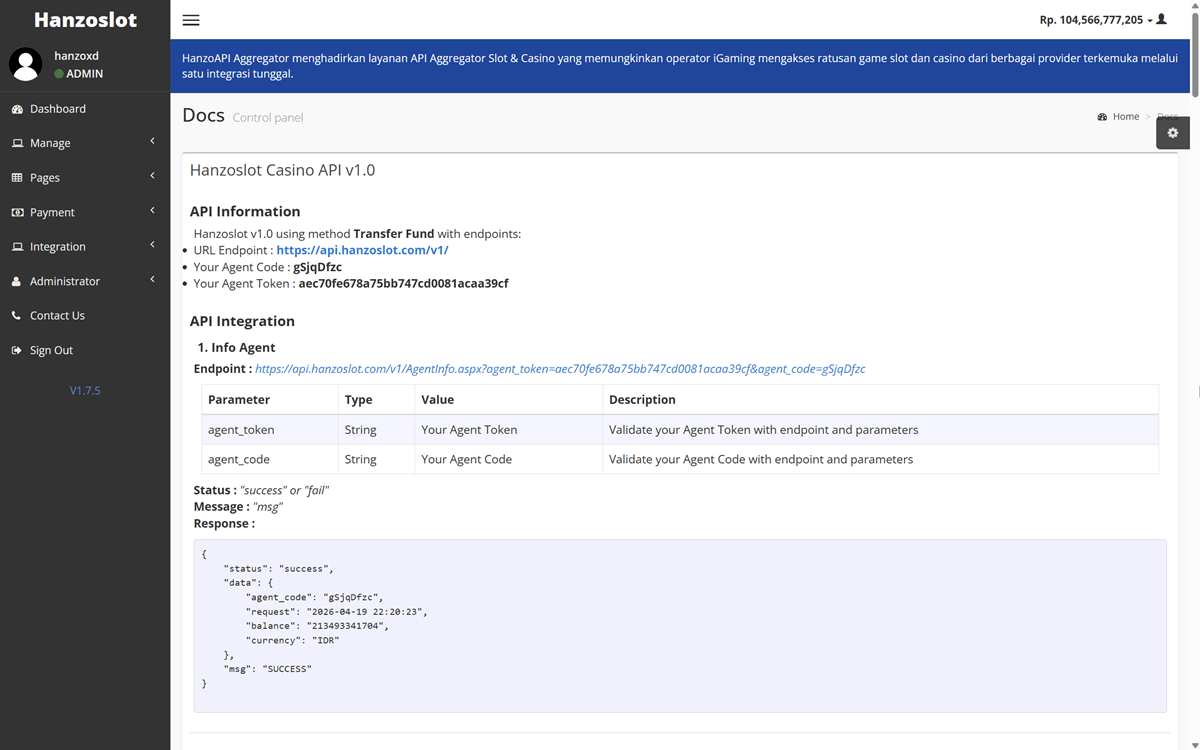
Task: Click the agent_token parameter cell
Action: (270, 430)
